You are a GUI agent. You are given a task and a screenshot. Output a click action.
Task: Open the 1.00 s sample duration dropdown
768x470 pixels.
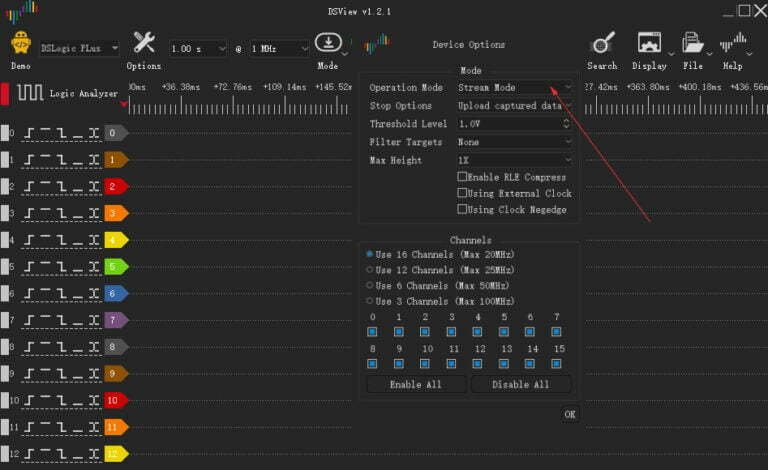(198, 48)
